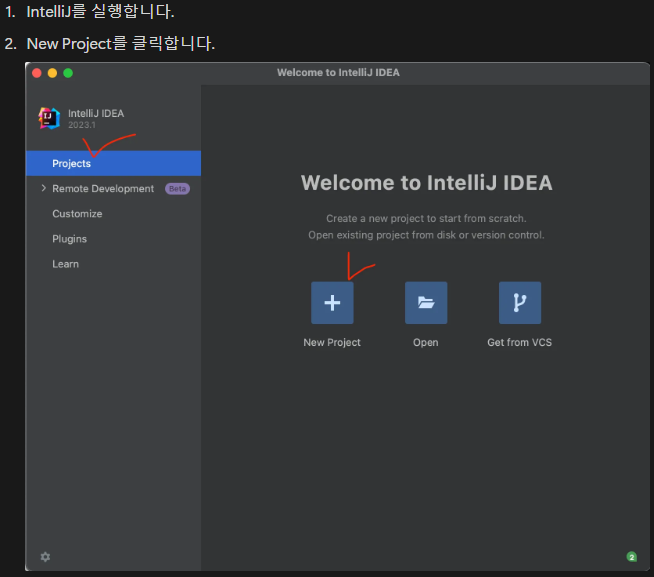Click the Welcome to IntelliJ IDEA heading

(x=426, y=183)
